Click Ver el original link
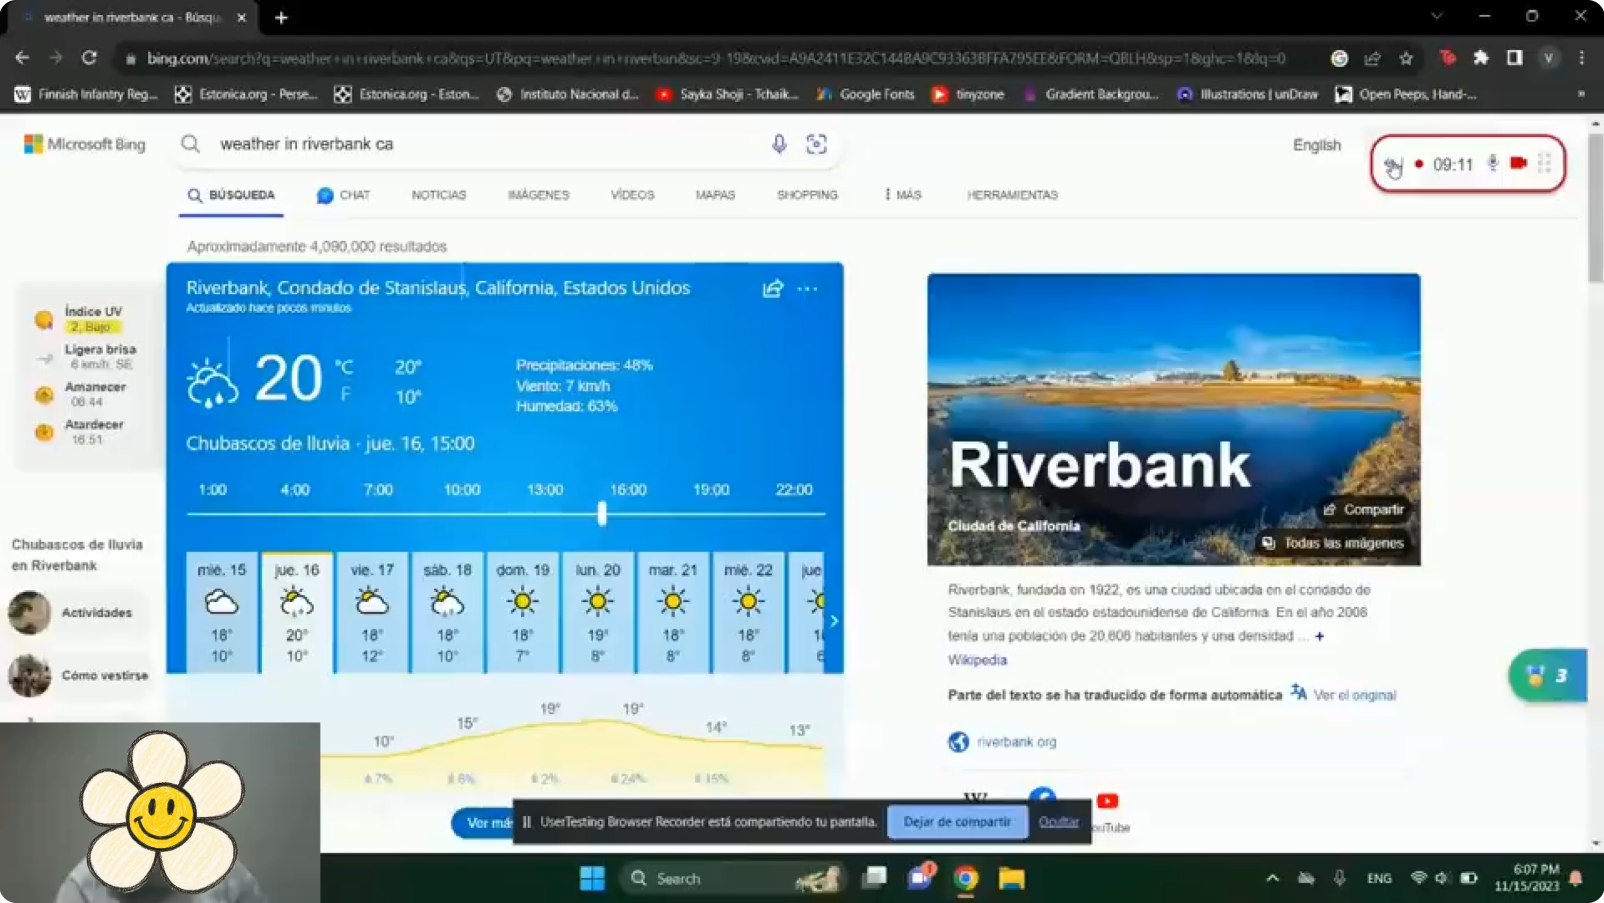Screen dimensions: 1604x903 (1354, 695)
